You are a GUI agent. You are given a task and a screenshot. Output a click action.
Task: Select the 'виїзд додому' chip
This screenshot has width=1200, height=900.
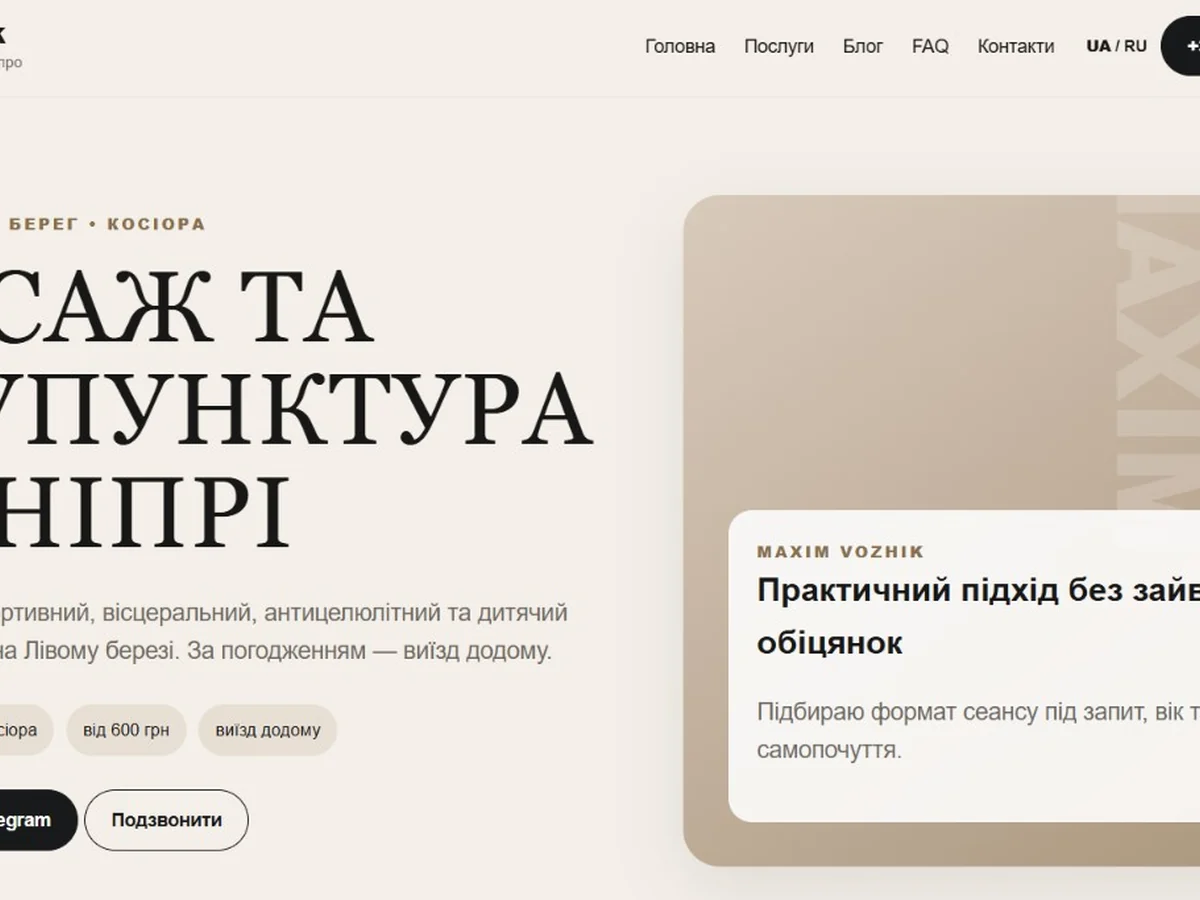267,730
